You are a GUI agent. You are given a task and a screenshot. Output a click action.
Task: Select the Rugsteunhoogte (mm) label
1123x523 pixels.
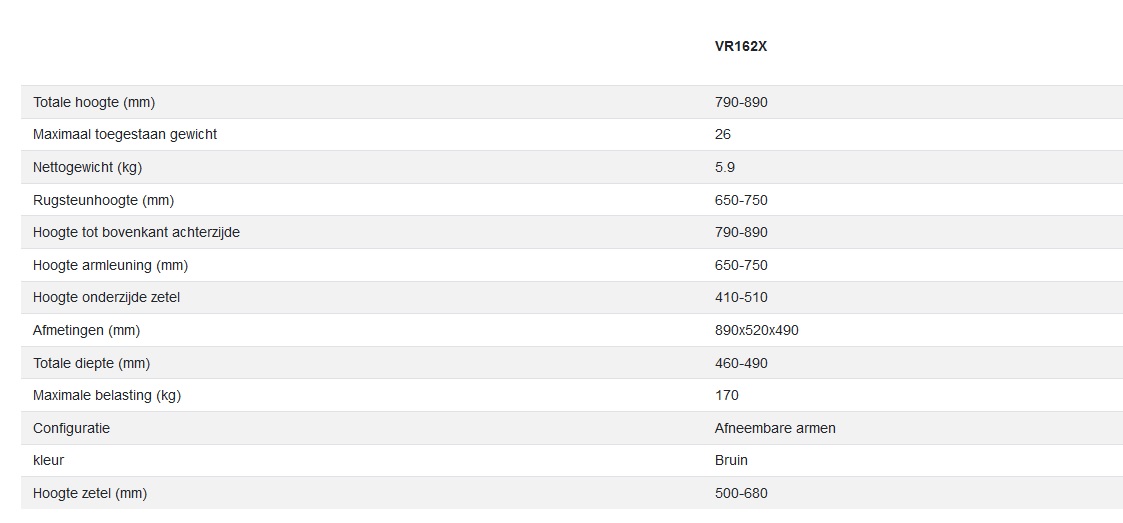click(x=103, y=200)
